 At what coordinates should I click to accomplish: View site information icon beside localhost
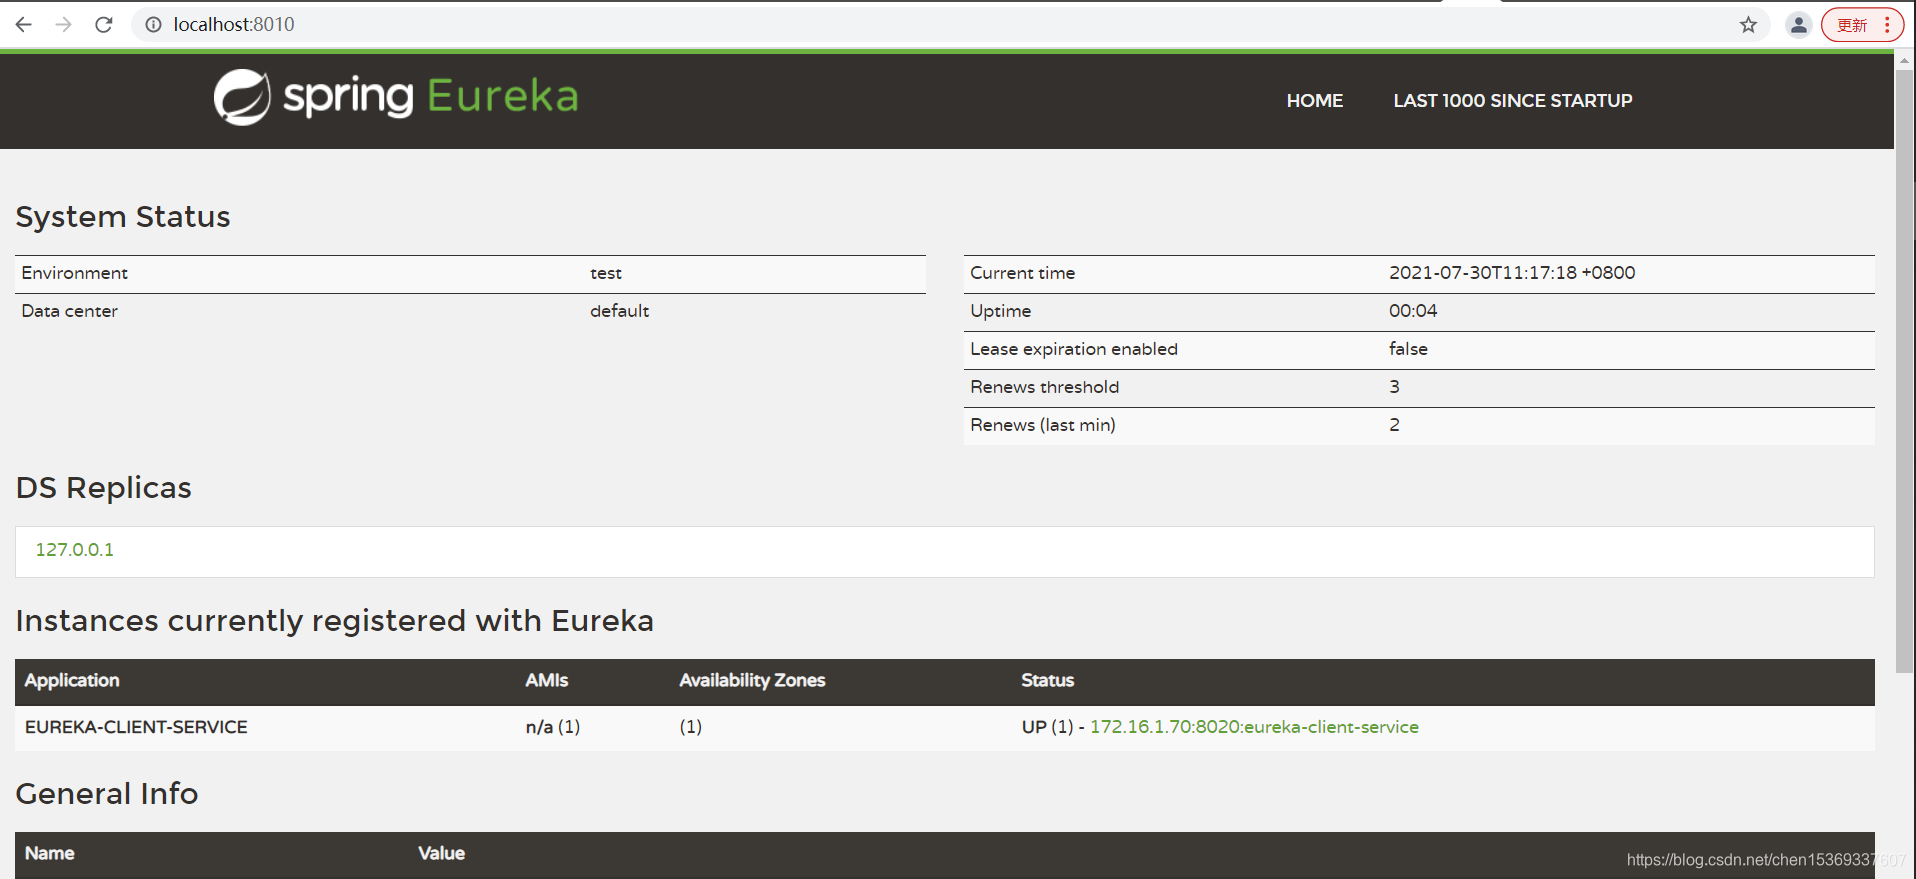[x=153, y=24]
